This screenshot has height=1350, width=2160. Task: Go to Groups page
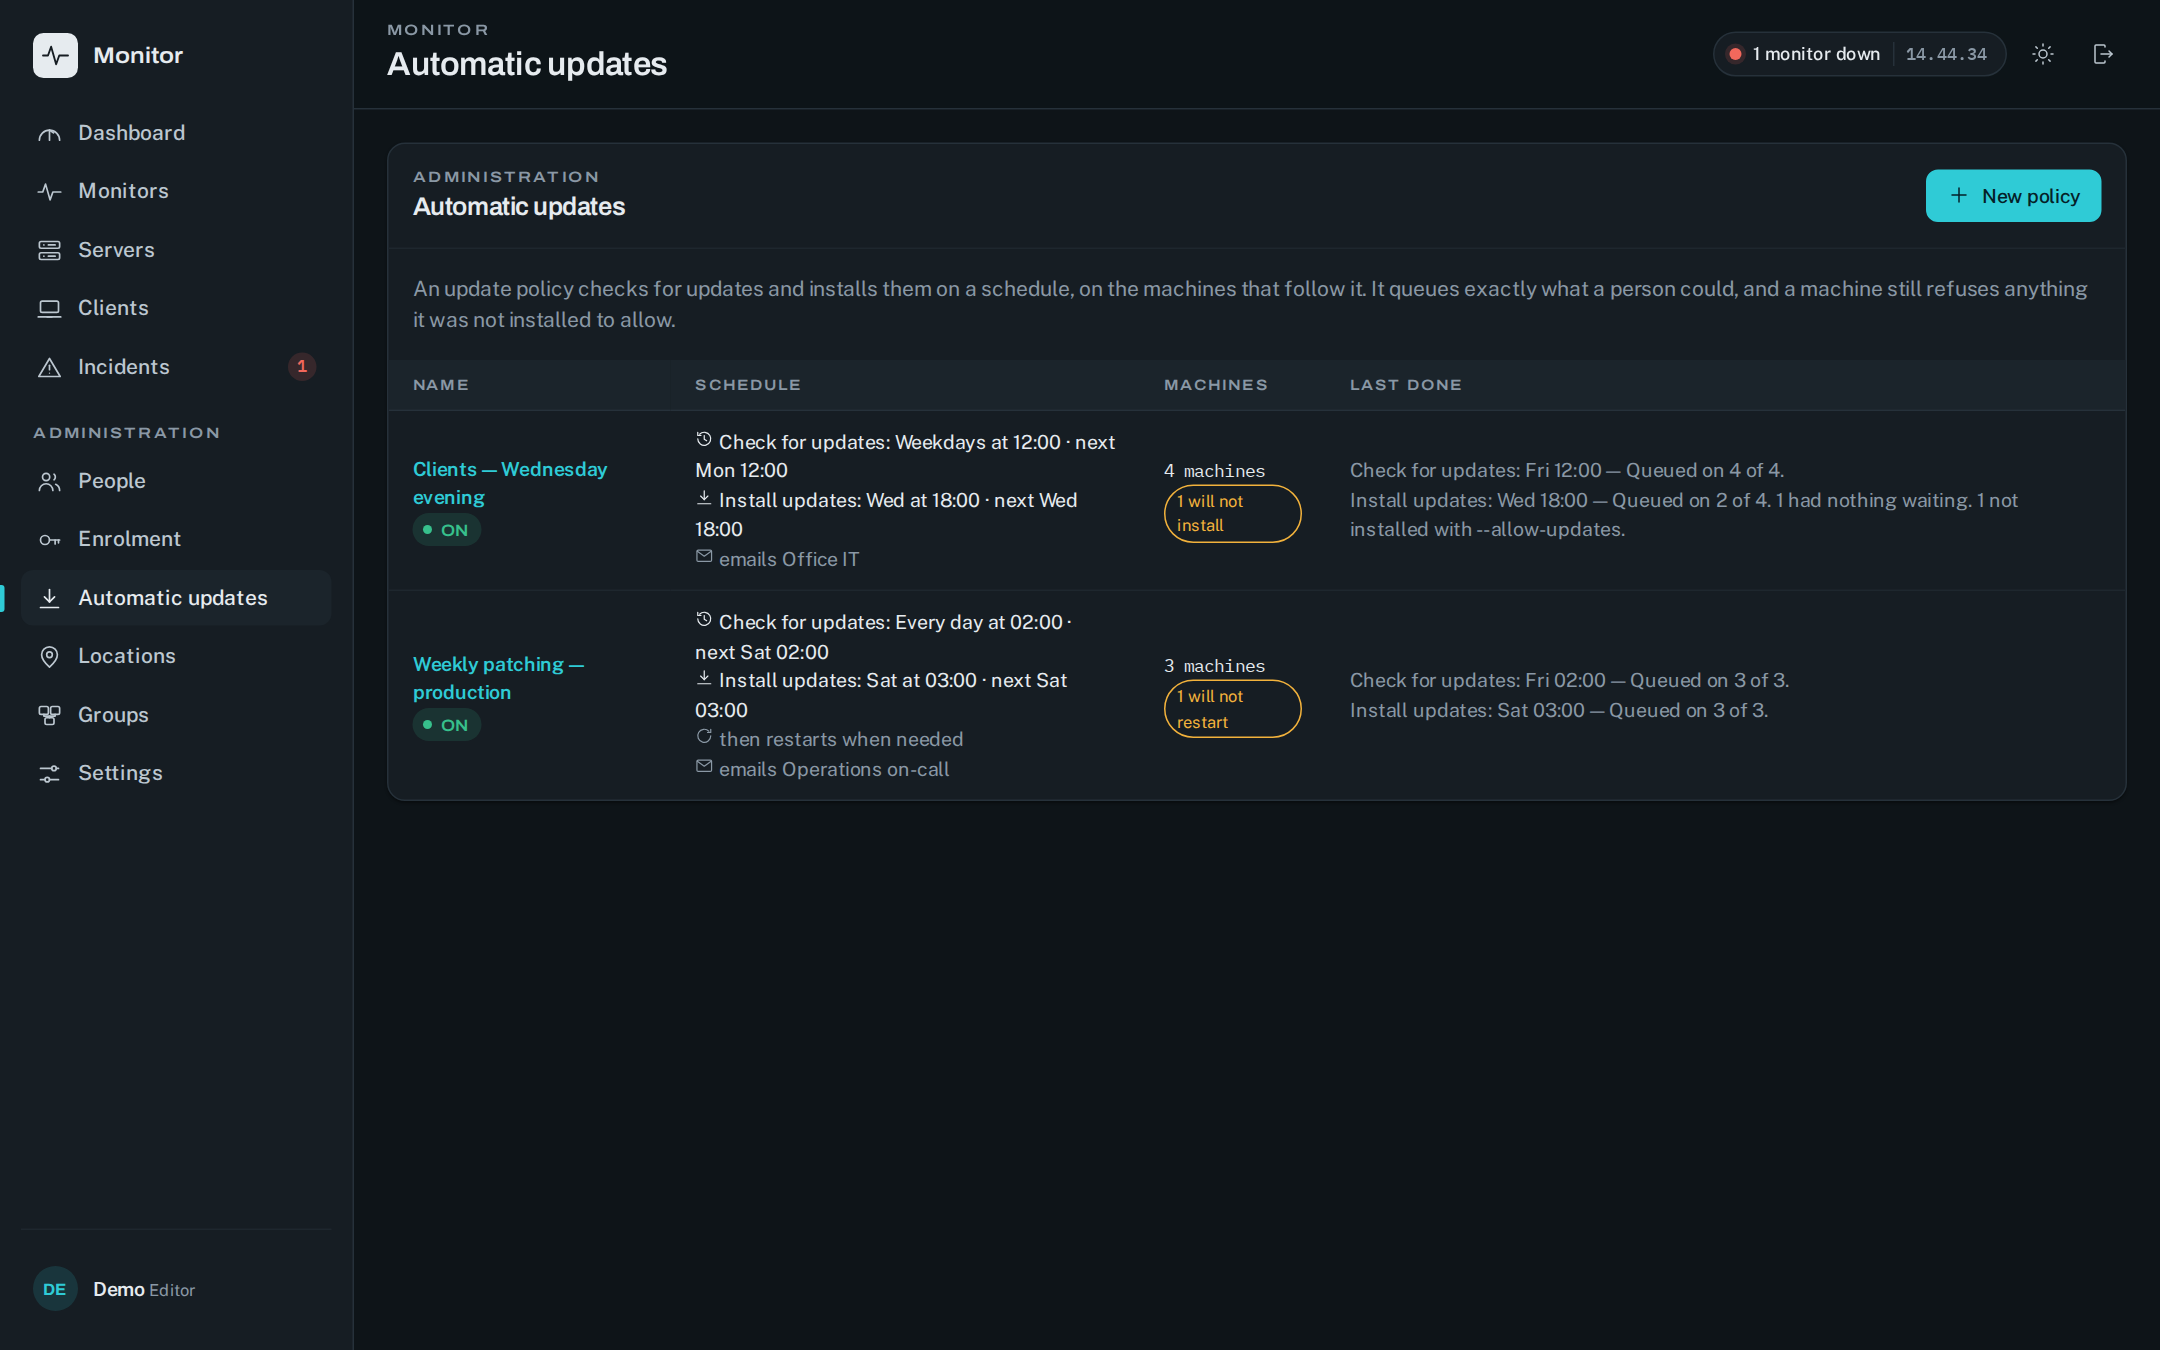coord(176,715)
